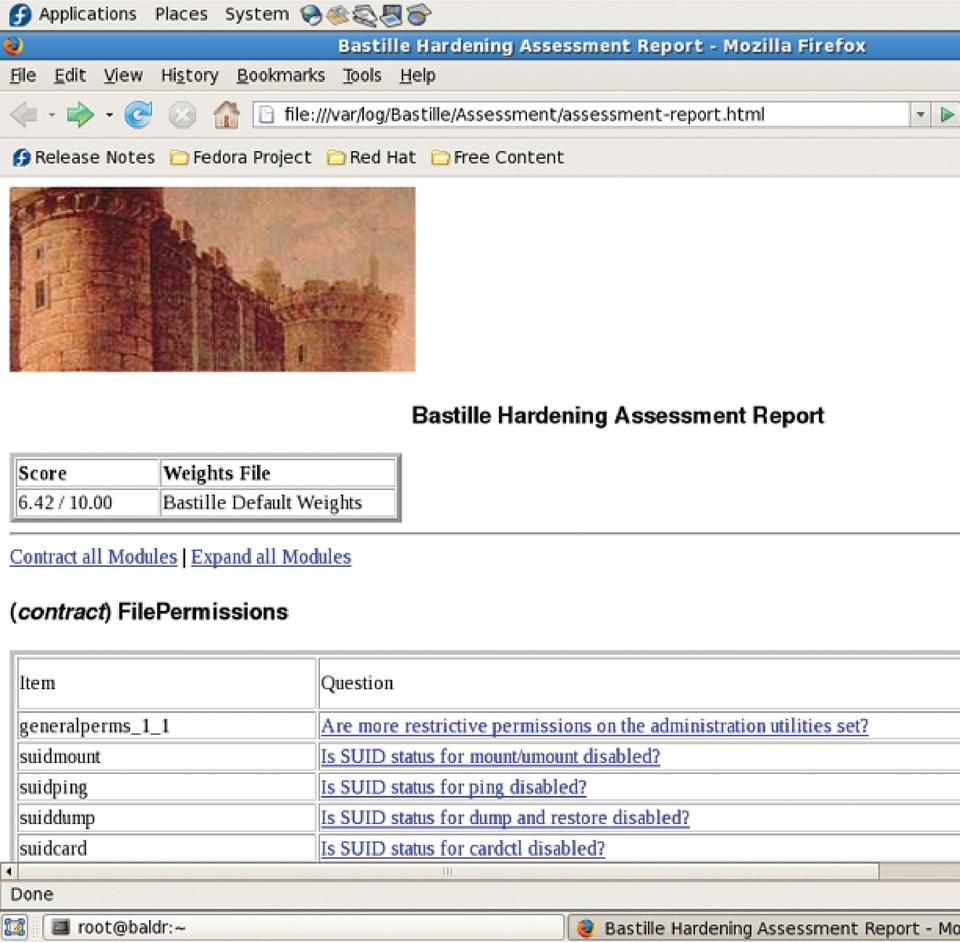The image size is (960, 942).
Task: Reload the page with the refresh icon
Action: click(138, 115)
